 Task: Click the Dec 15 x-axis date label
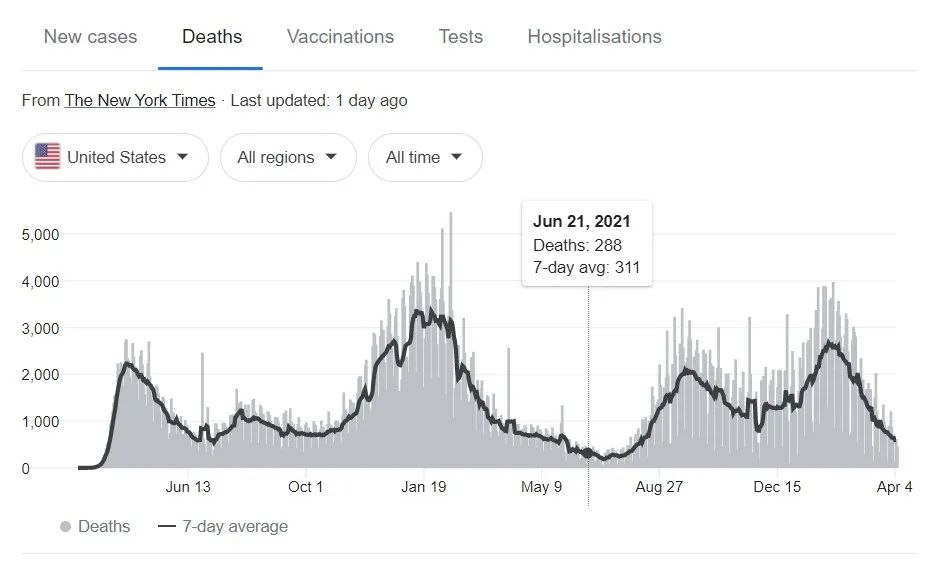pyautogui.click(x=777, y=487)
